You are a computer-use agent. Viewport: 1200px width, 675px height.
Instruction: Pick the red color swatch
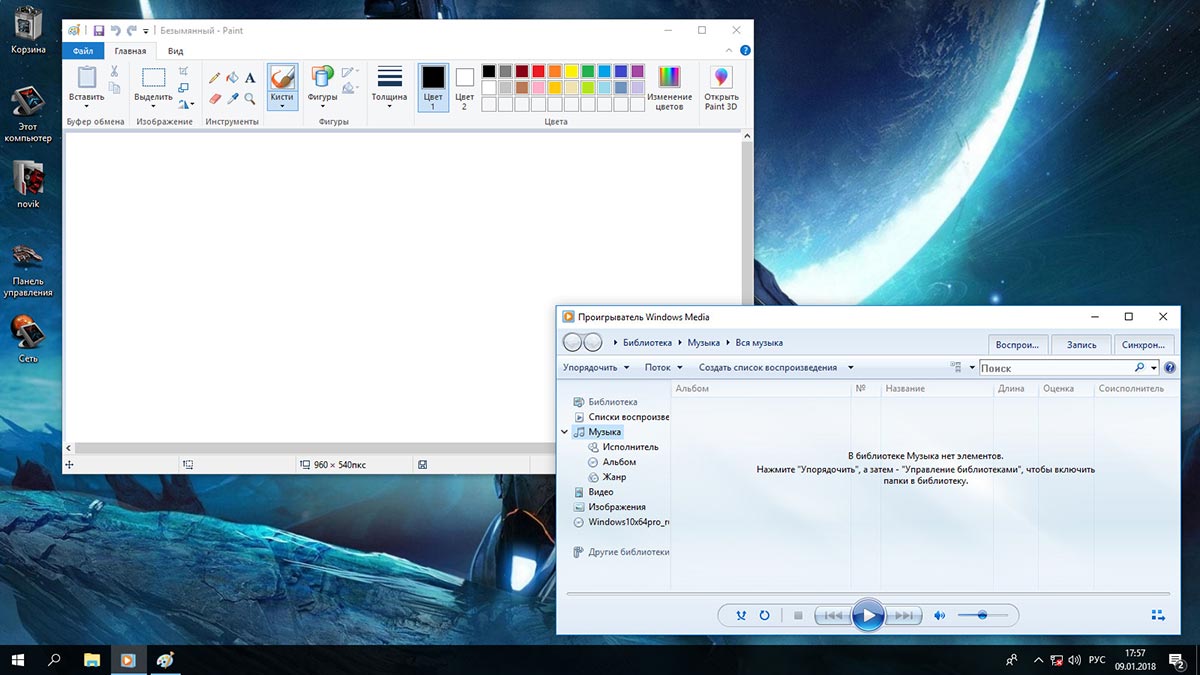coord(538,71)
